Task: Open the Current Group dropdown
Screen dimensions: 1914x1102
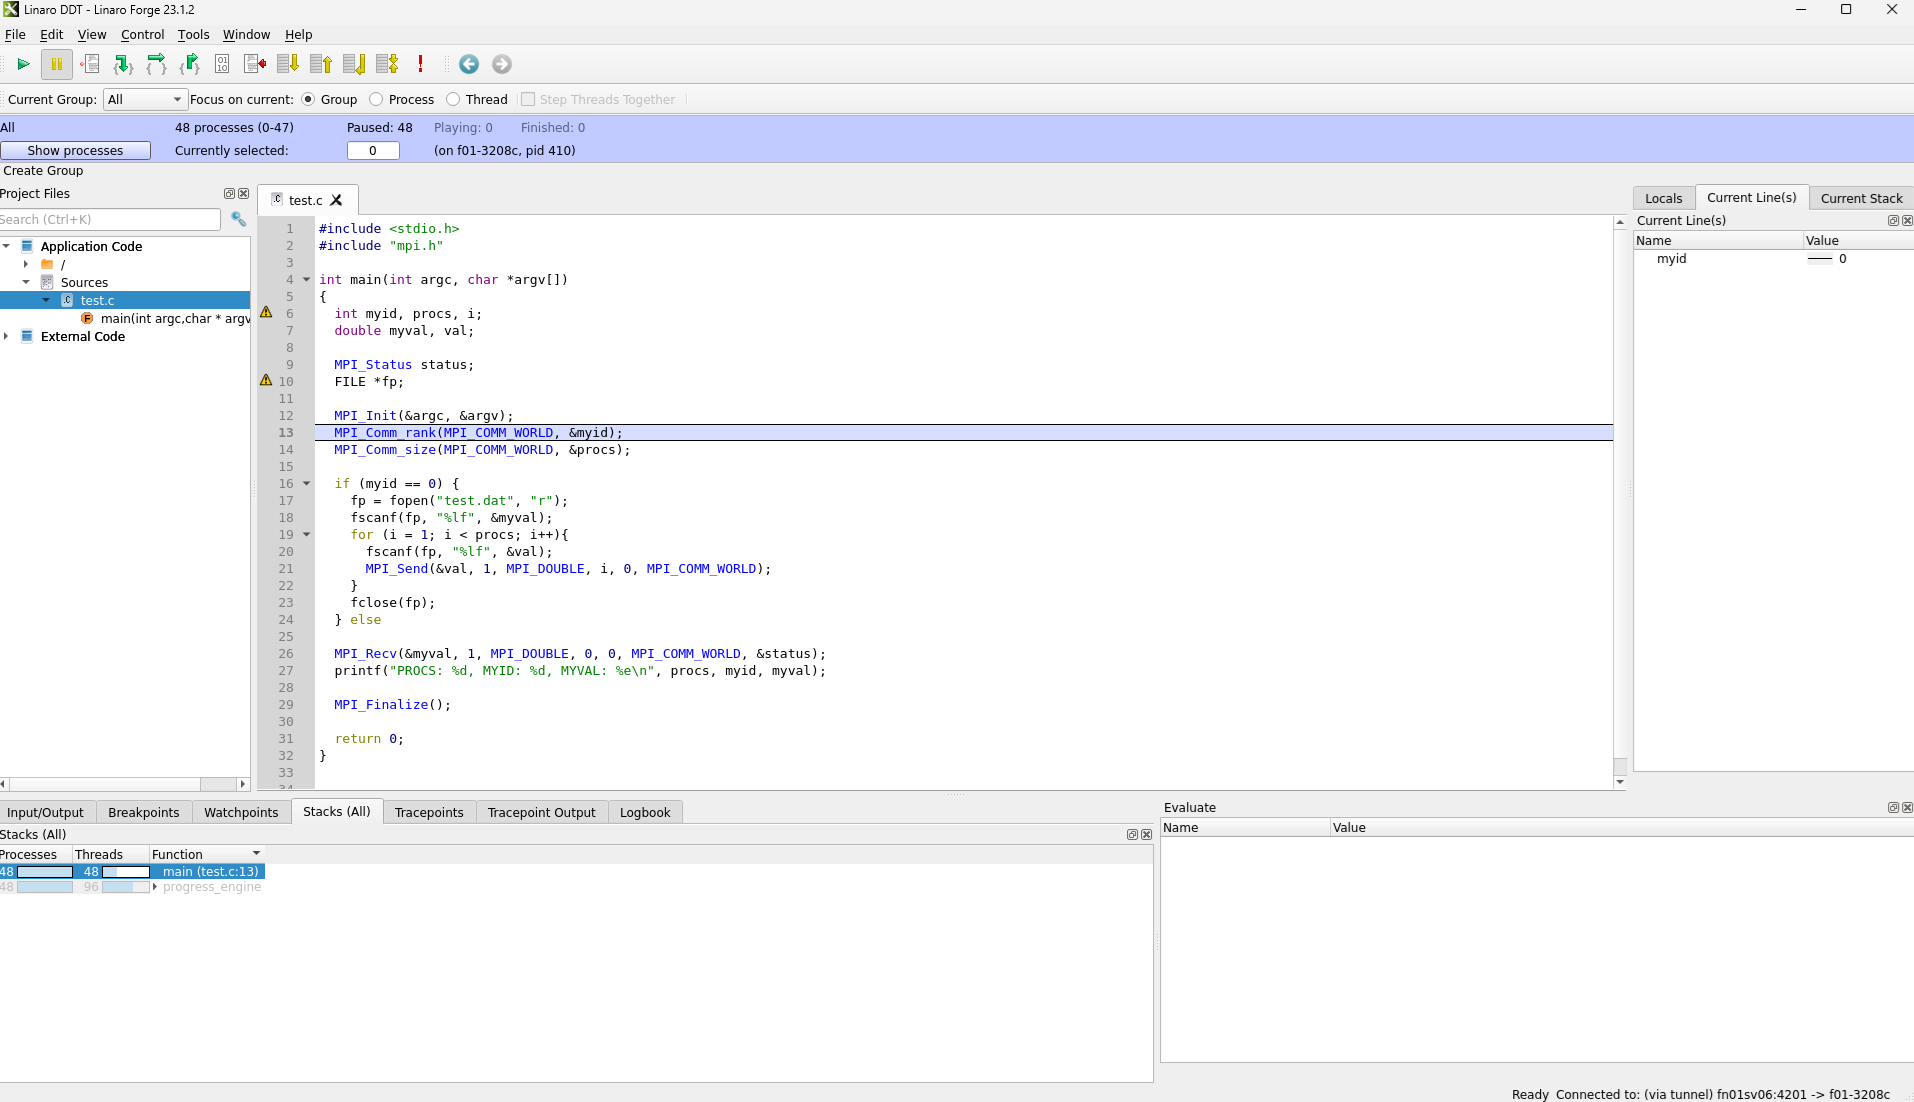Action: click(145, 99)
